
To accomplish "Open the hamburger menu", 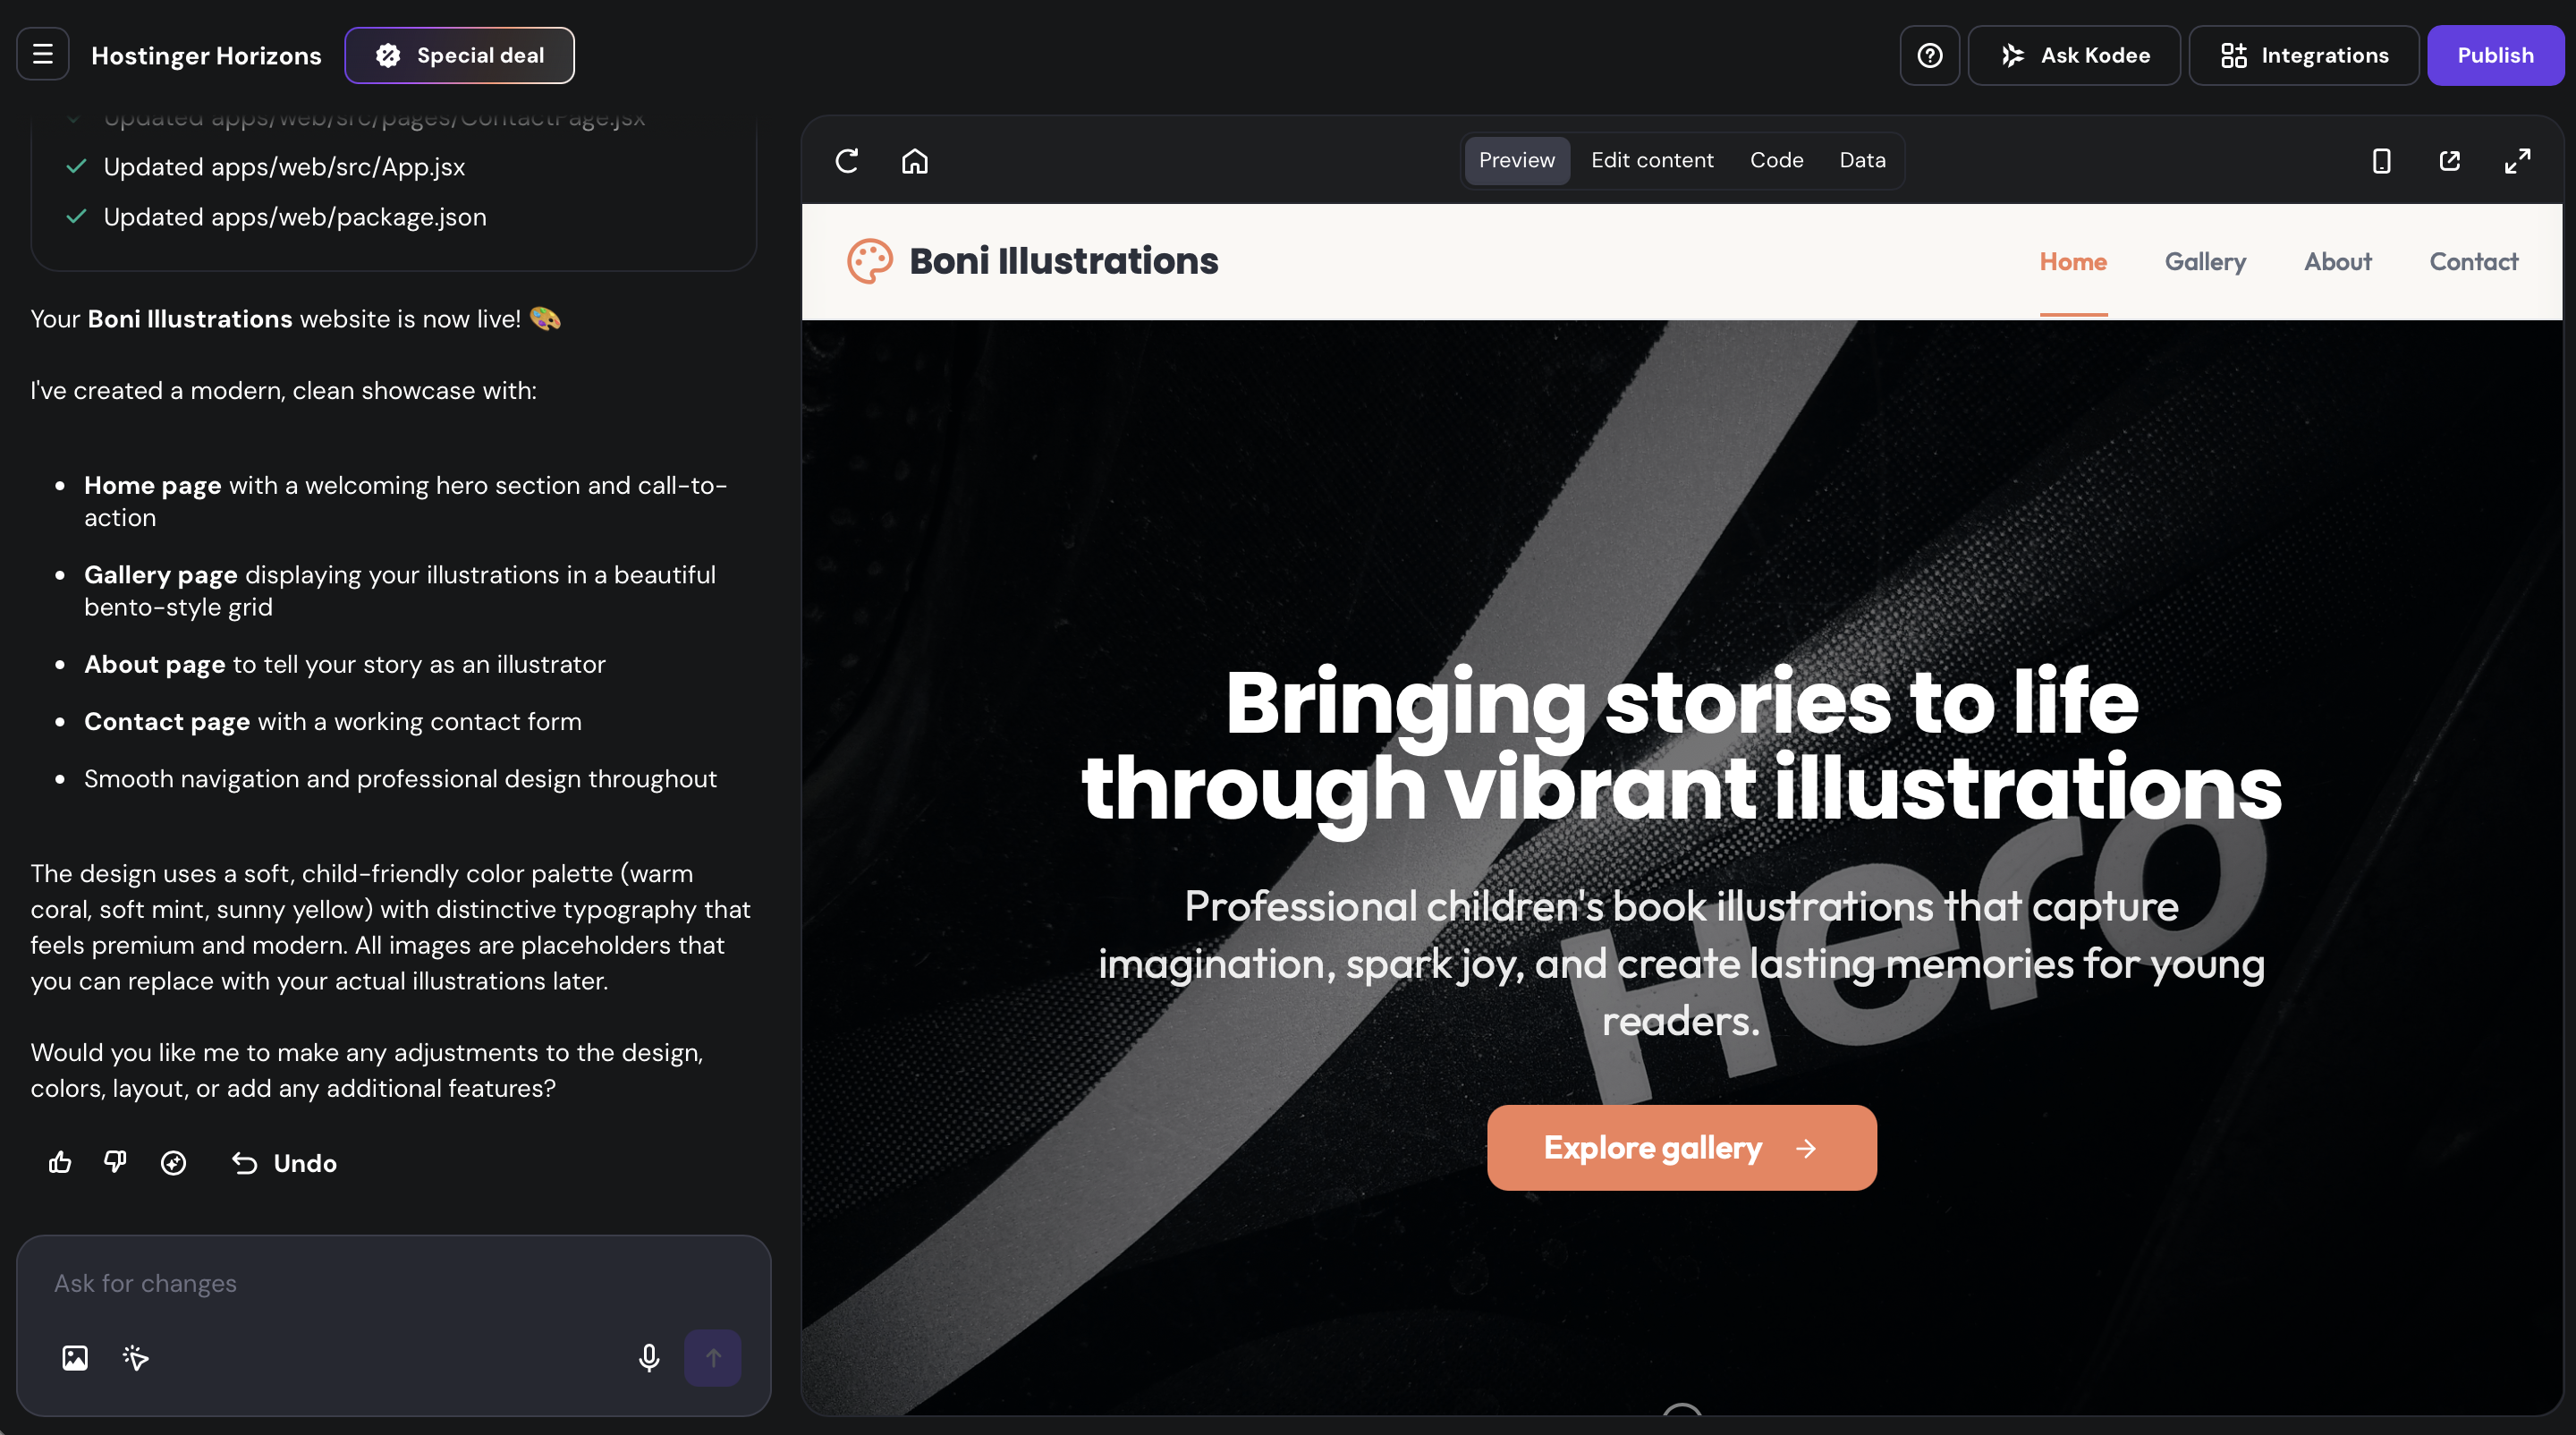I will tap(42, 54).
